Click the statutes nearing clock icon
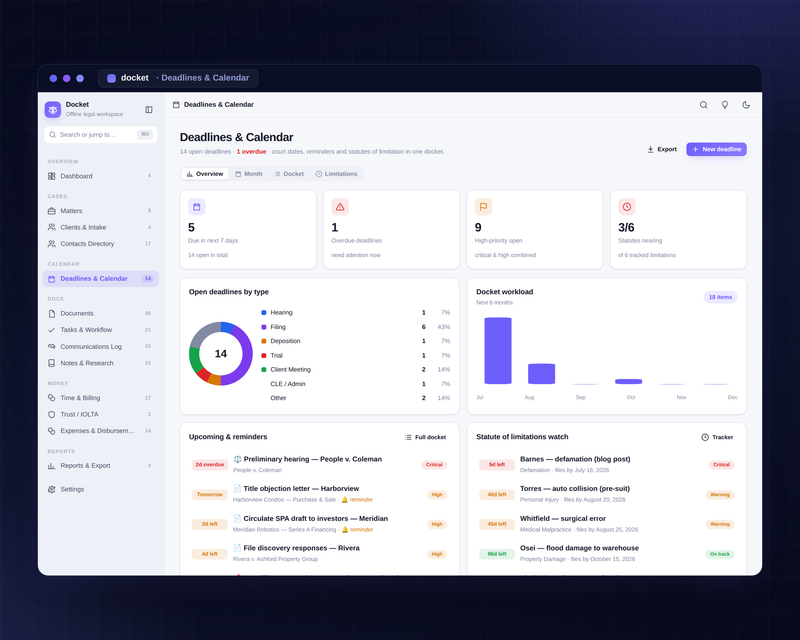This screenshot has height=640, width=800. point(627,207)
